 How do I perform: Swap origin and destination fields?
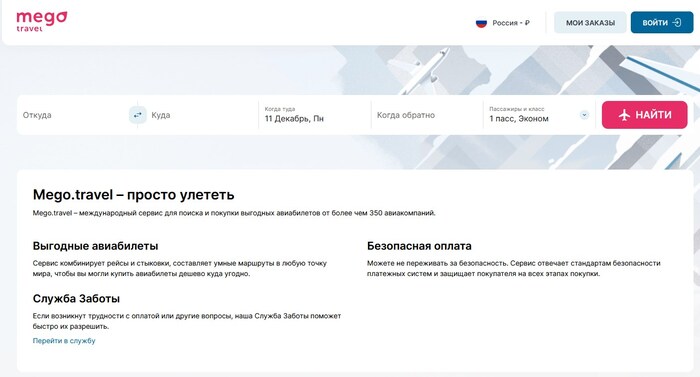(138, 115)
